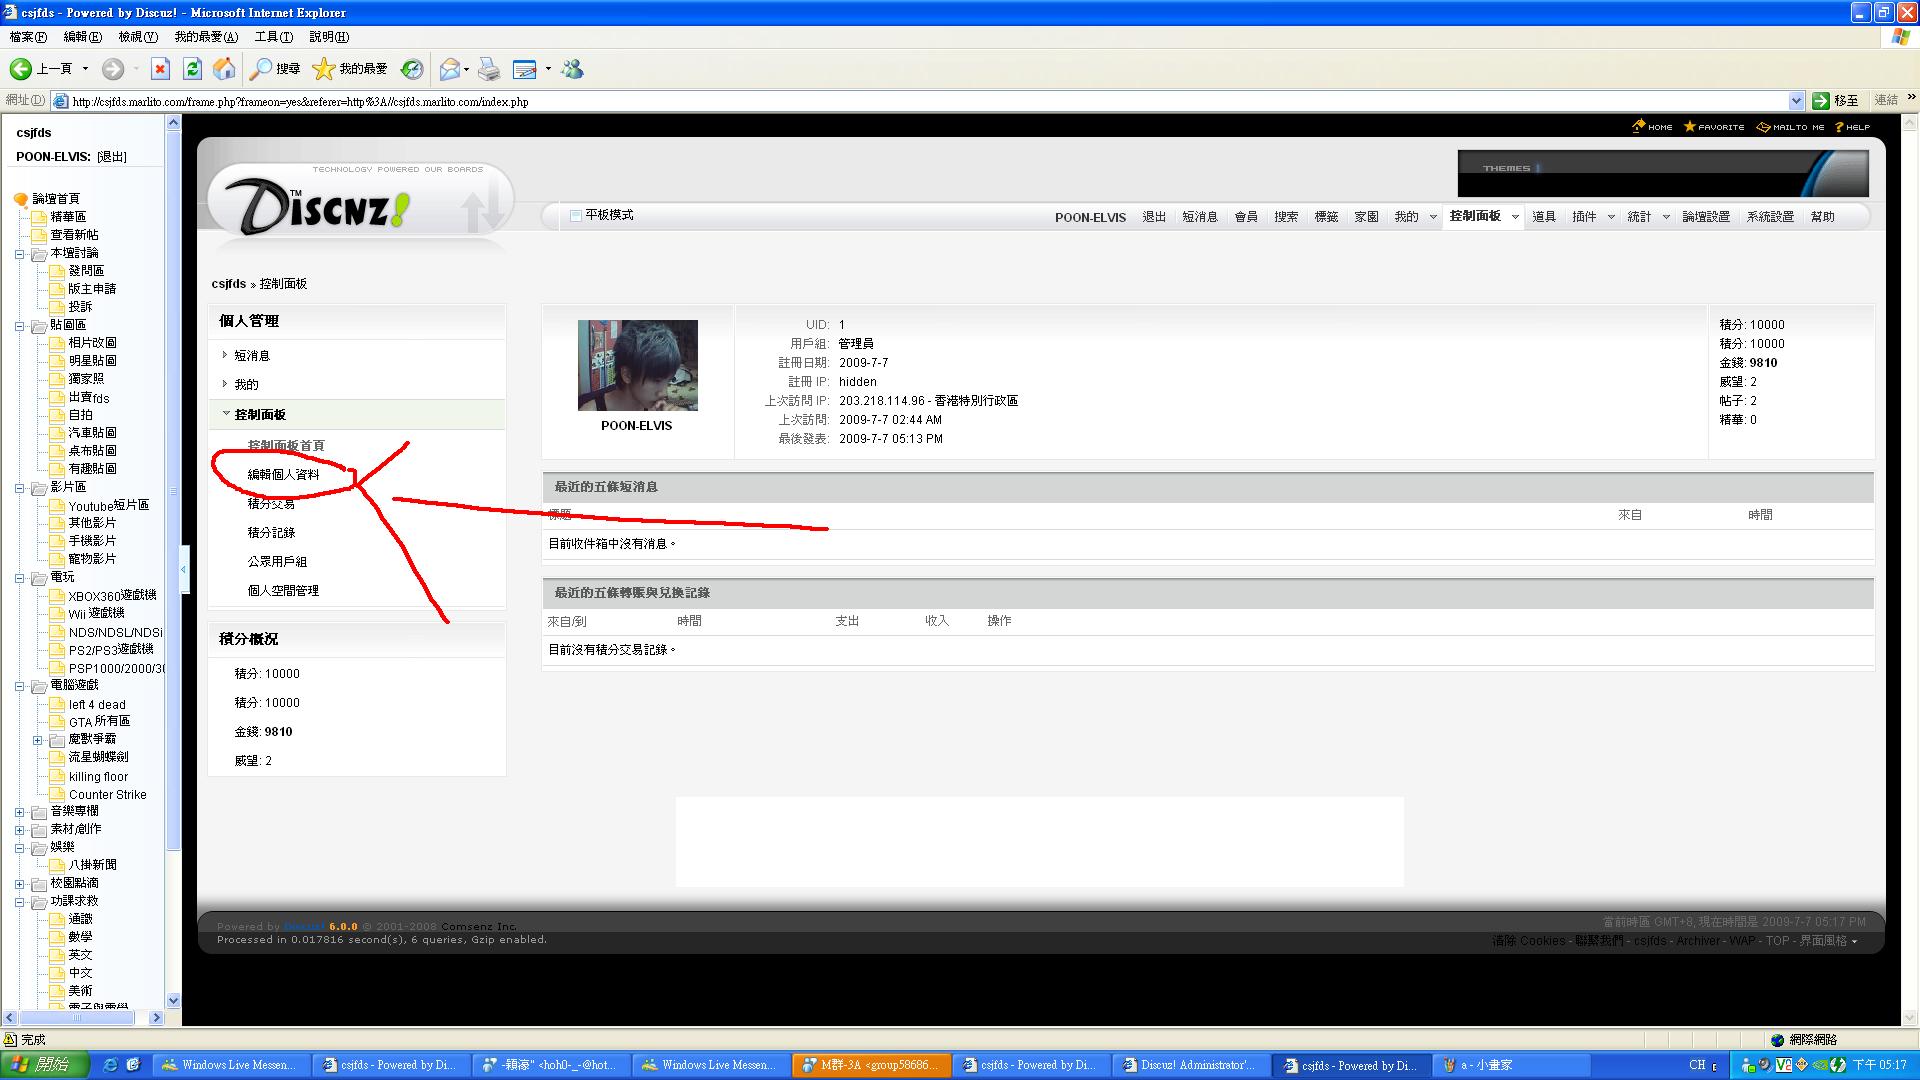Click 編輯個人資料 link
Screen dimensions: 1920x1080
283,475
